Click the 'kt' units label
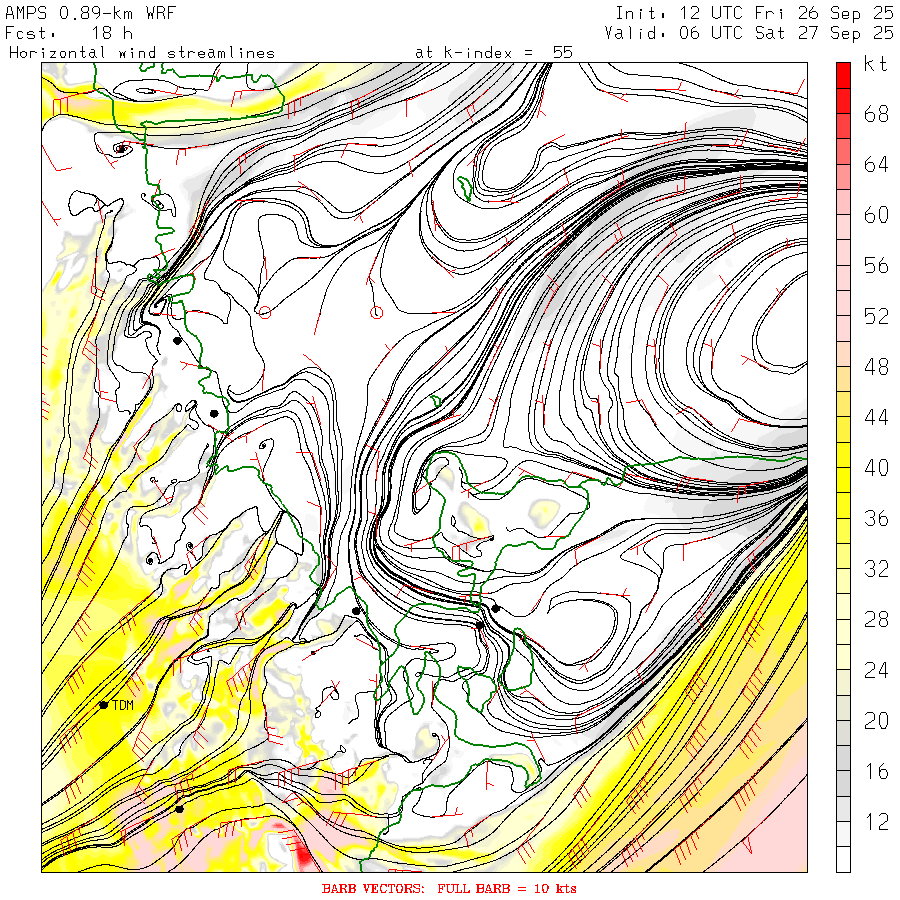This screenshot has height=900, width=900. 876,66
